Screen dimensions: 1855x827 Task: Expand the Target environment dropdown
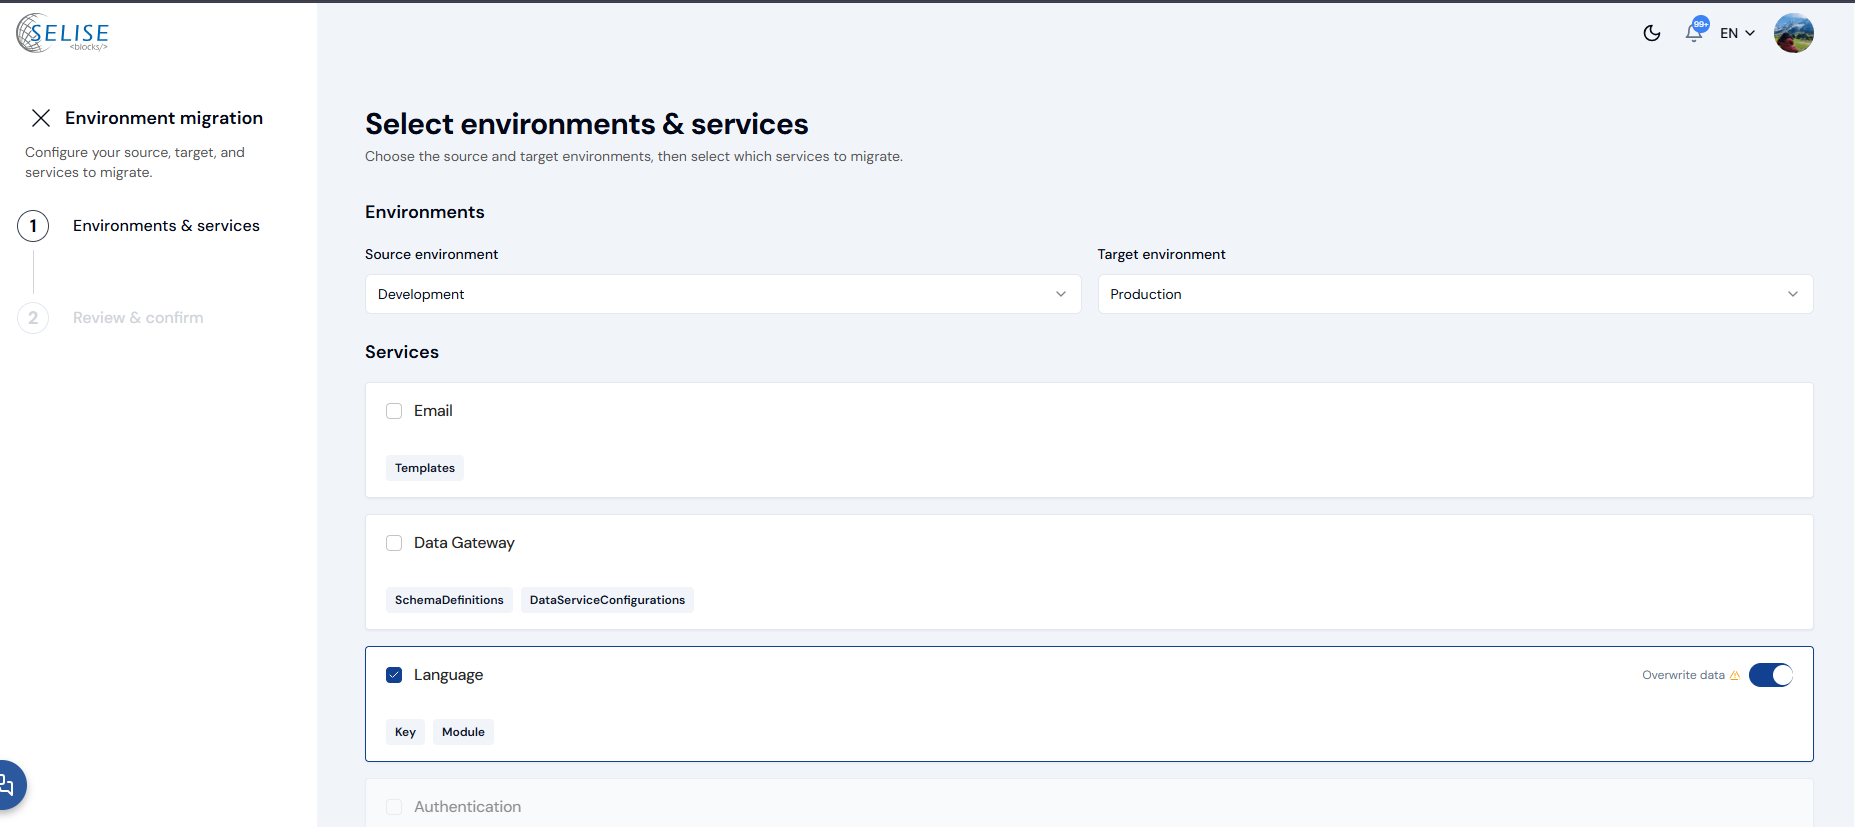[x=1454, y=294]
